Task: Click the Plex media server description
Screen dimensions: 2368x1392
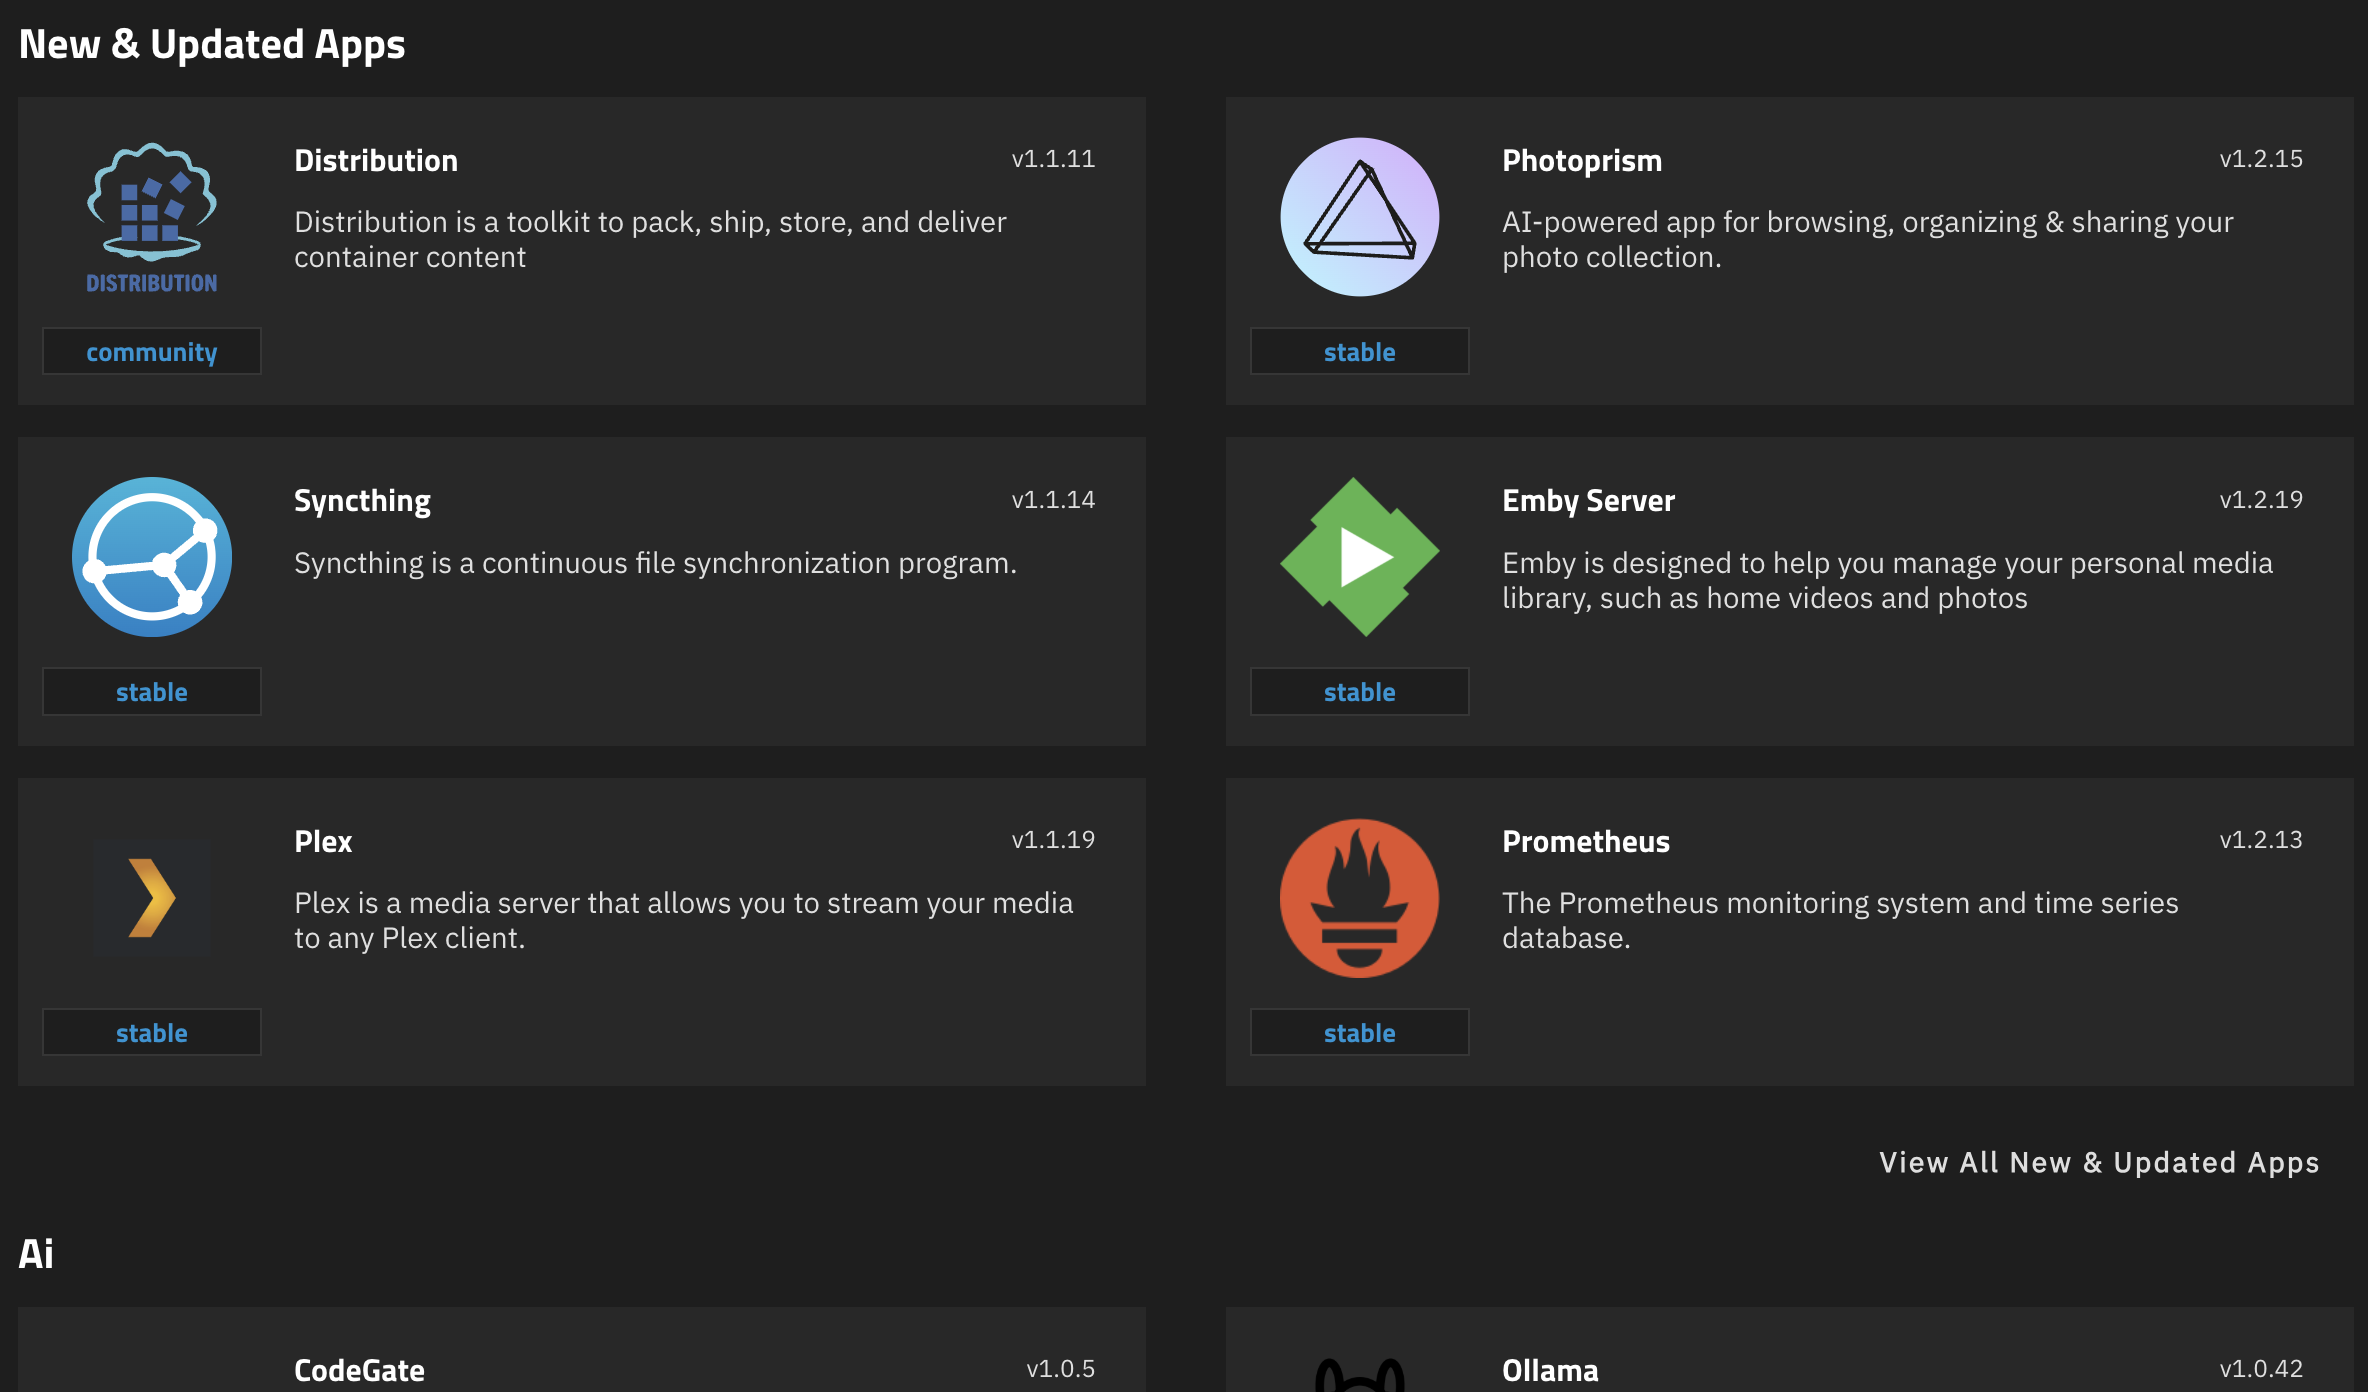Action: point(683,921)
